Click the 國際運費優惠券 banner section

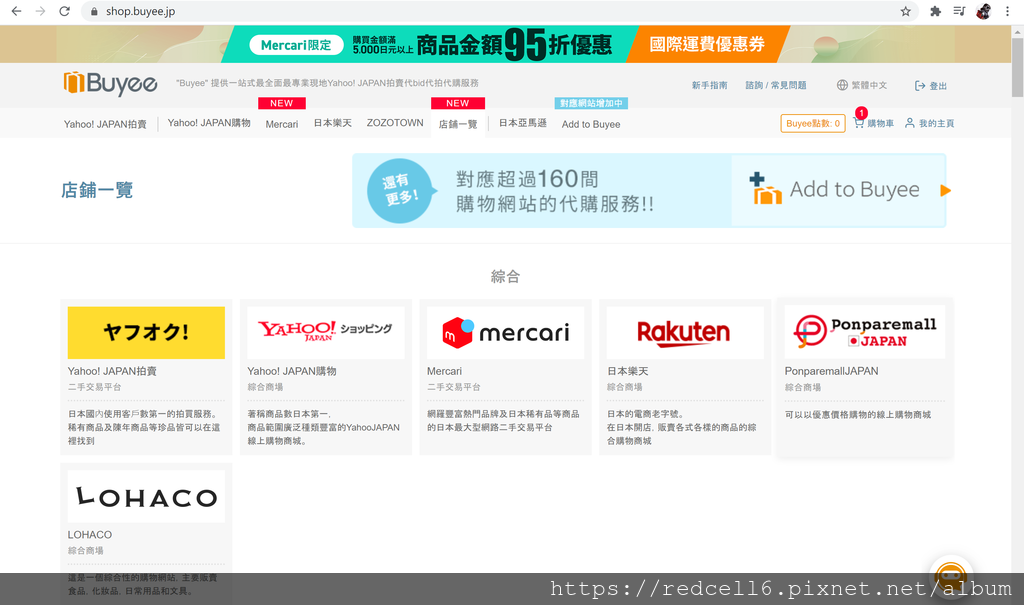click(707, 44)
